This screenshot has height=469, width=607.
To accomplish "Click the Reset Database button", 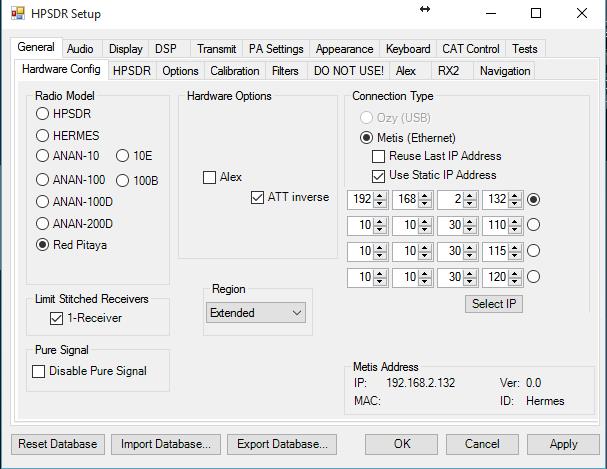I will [x=58, y=444].
